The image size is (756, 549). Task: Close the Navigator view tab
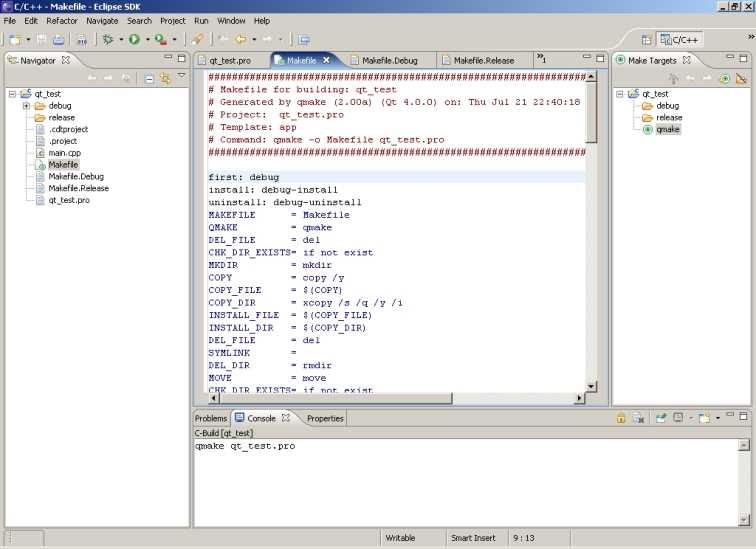click(66, 60)
